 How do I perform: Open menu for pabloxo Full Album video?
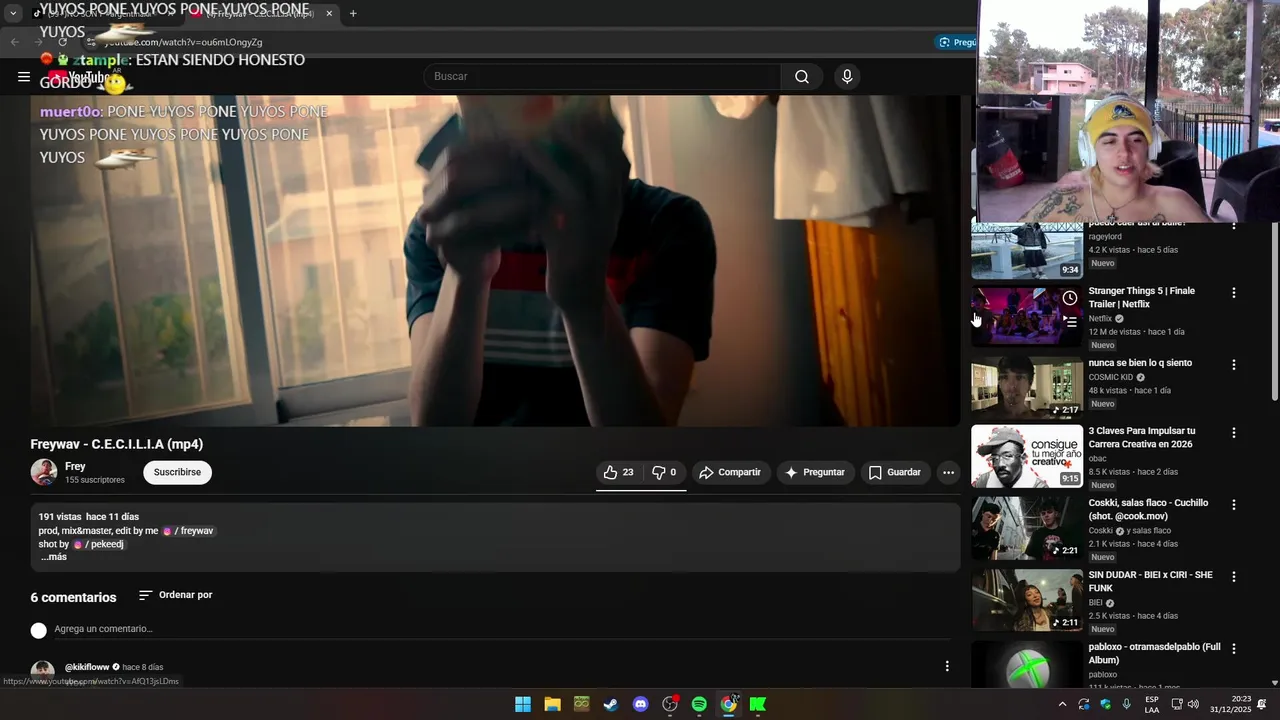pos(1233,649)
